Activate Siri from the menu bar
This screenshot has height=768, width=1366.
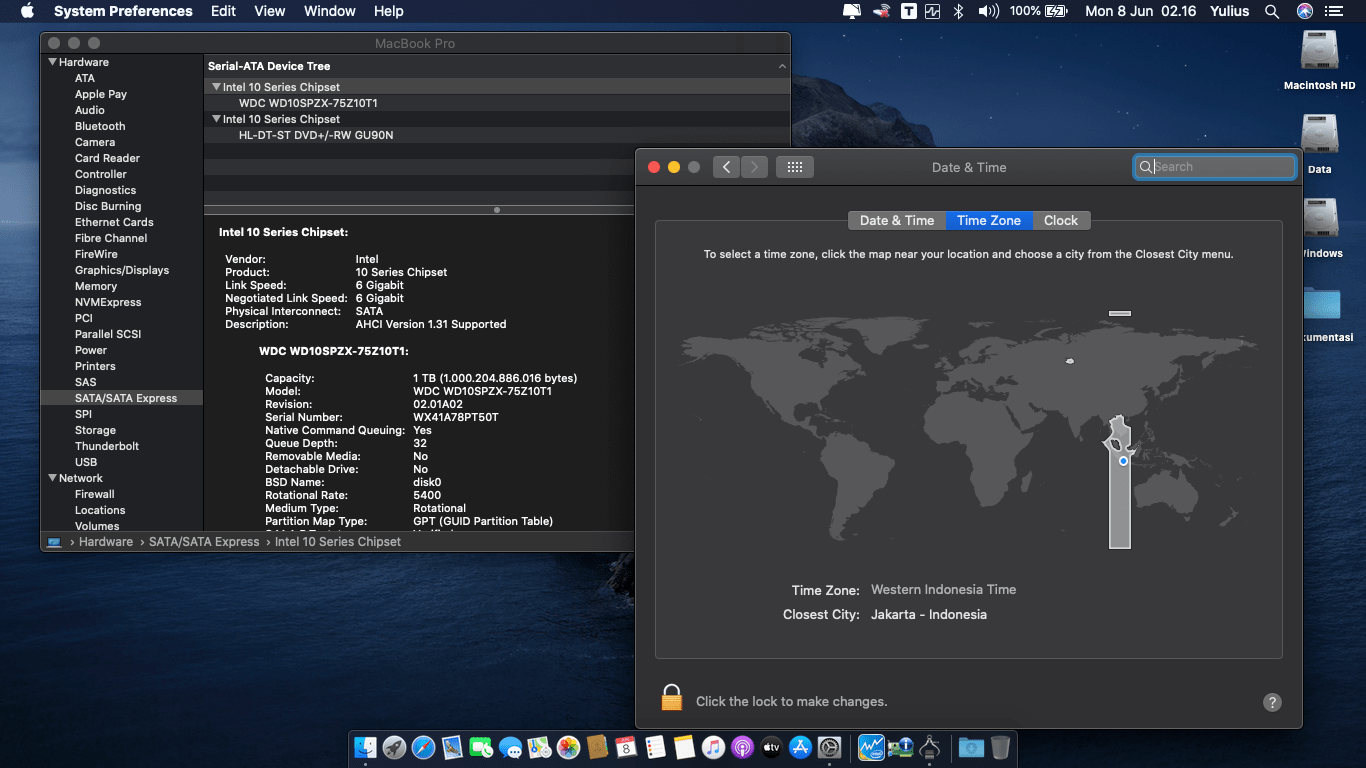(x=1304, y=11)
